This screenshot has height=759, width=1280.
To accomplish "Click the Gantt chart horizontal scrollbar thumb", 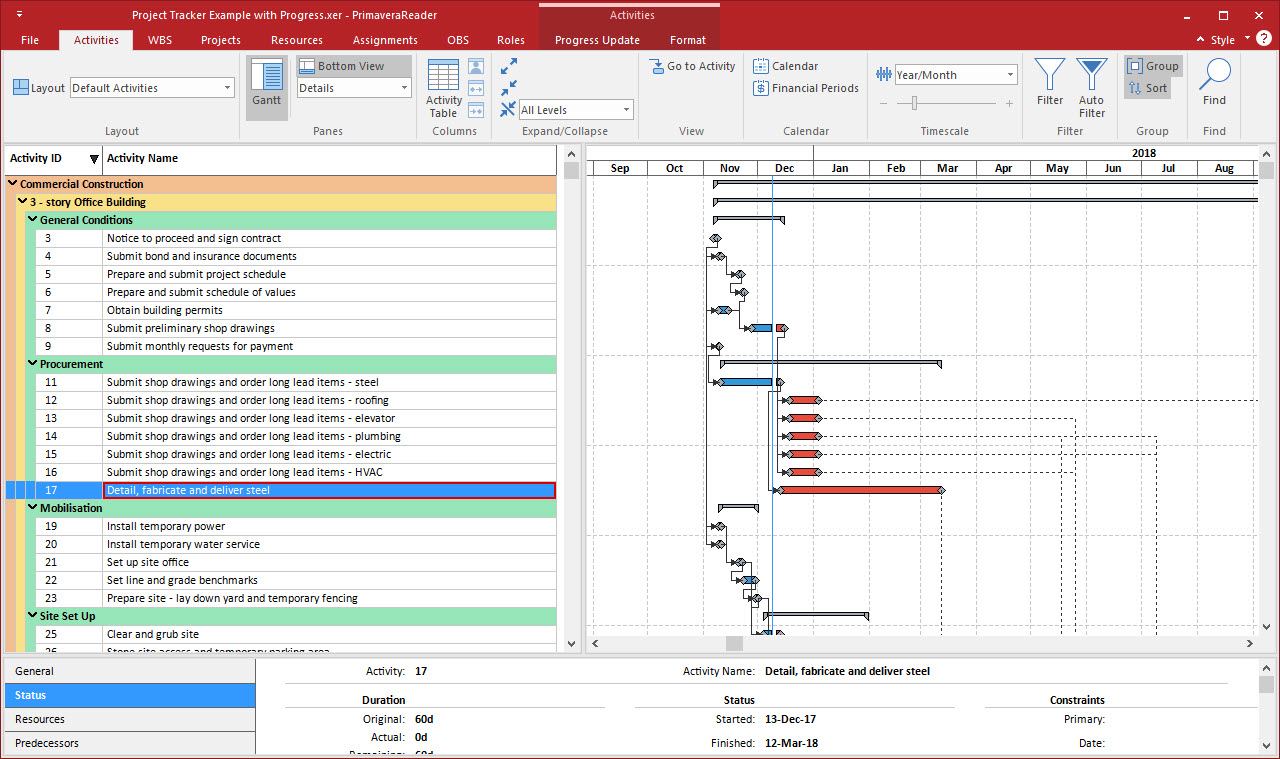I will [734, 643].
